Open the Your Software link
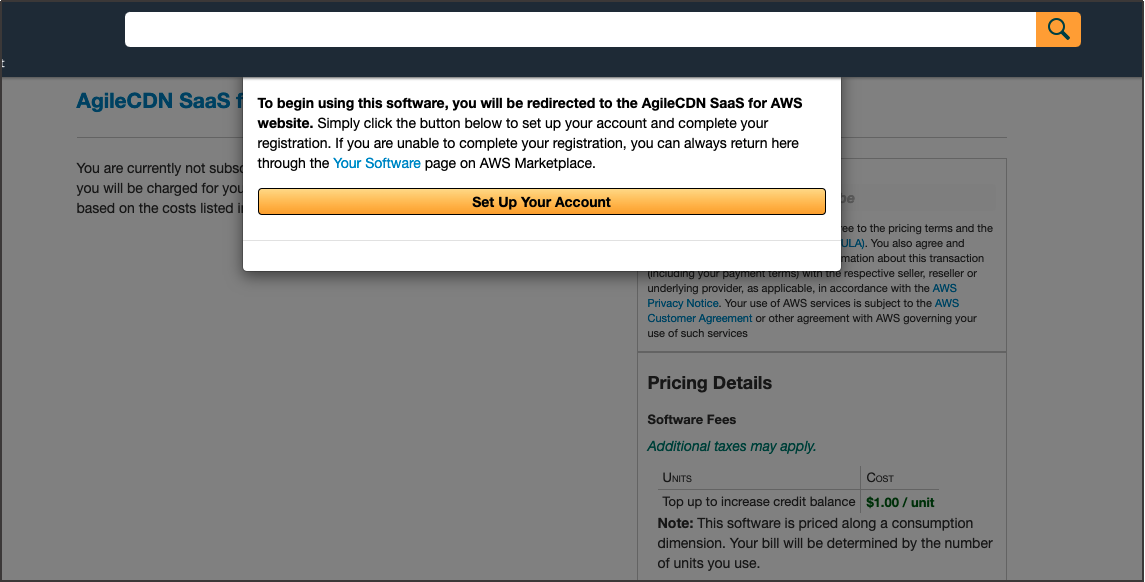The height and width of the screenshot is (582, 1145). click(376, 163)
